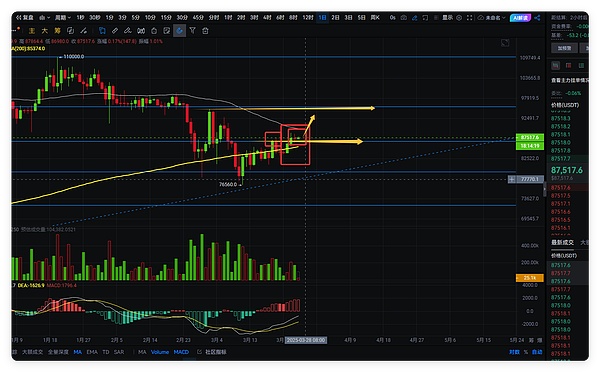Select the ruler measure tool icon
Viewport: 600px width, 372px height.
click(115, 31)
